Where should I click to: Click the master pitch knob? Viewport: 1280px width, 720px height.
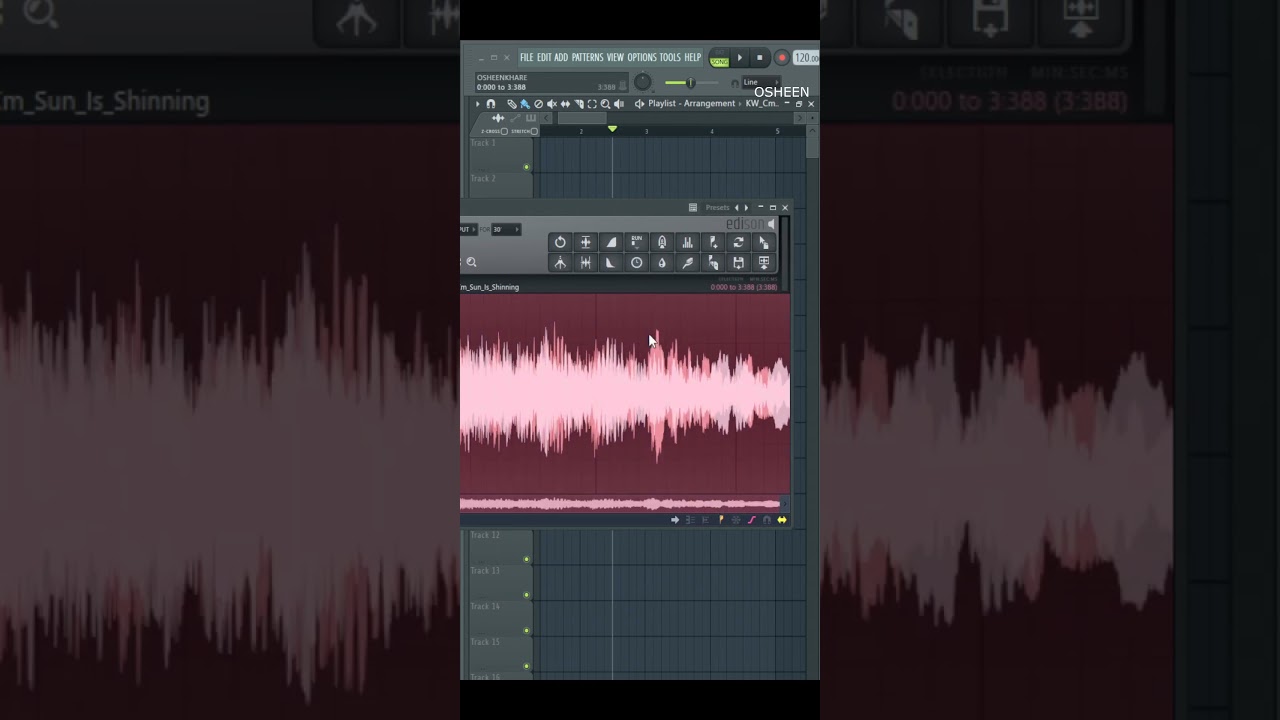click(x=643, y=82)
